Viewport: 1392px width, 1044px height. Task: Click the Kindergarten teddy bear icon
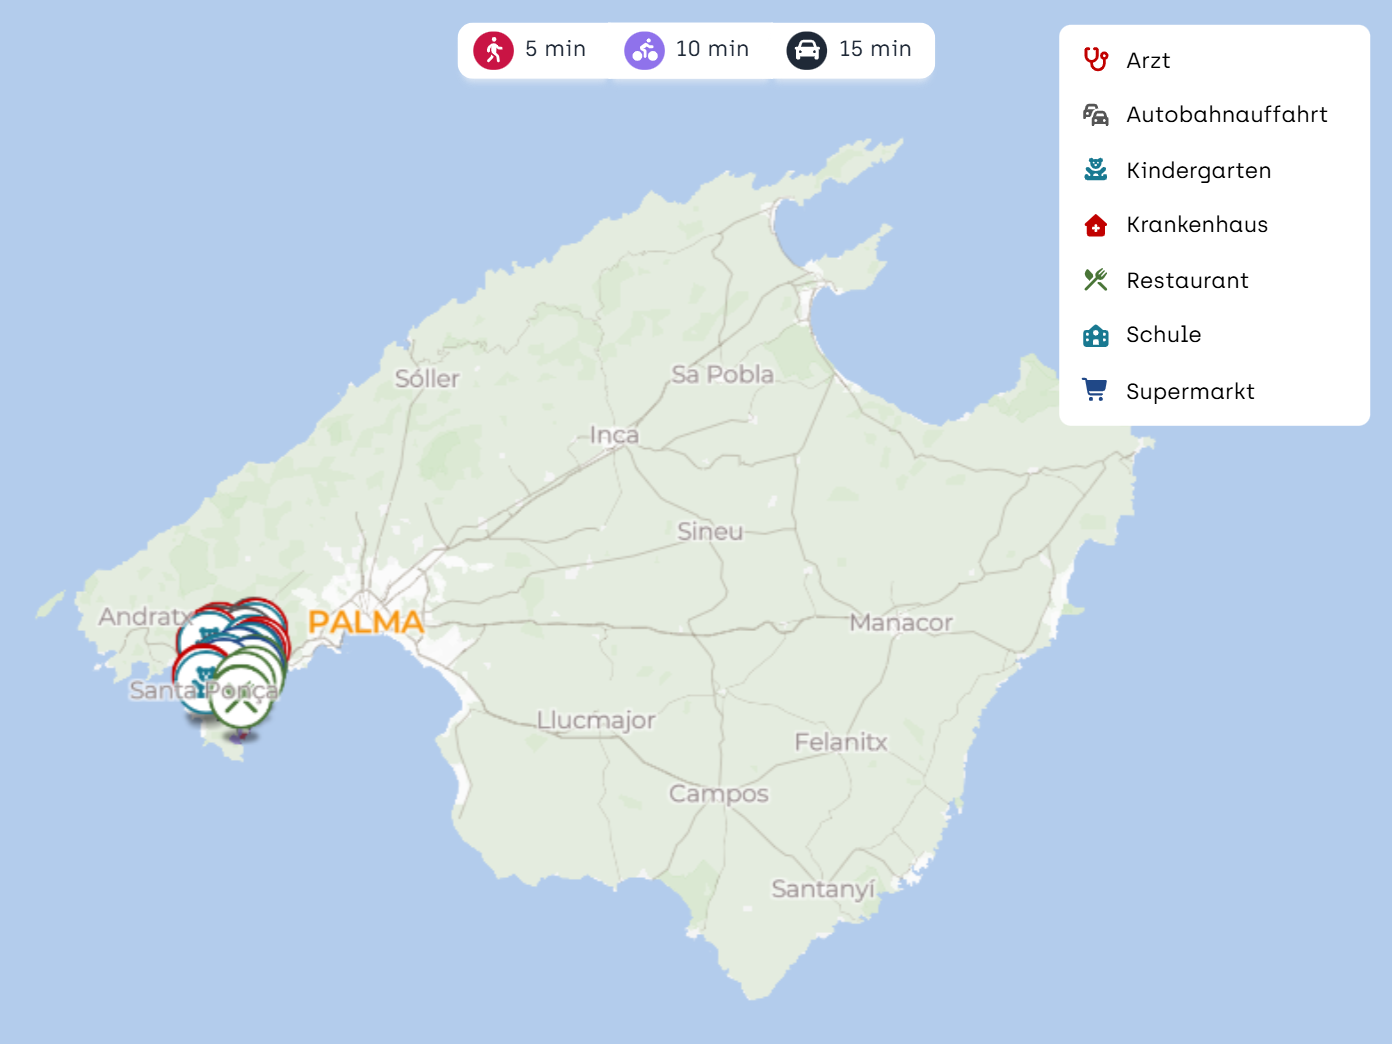1096,170
